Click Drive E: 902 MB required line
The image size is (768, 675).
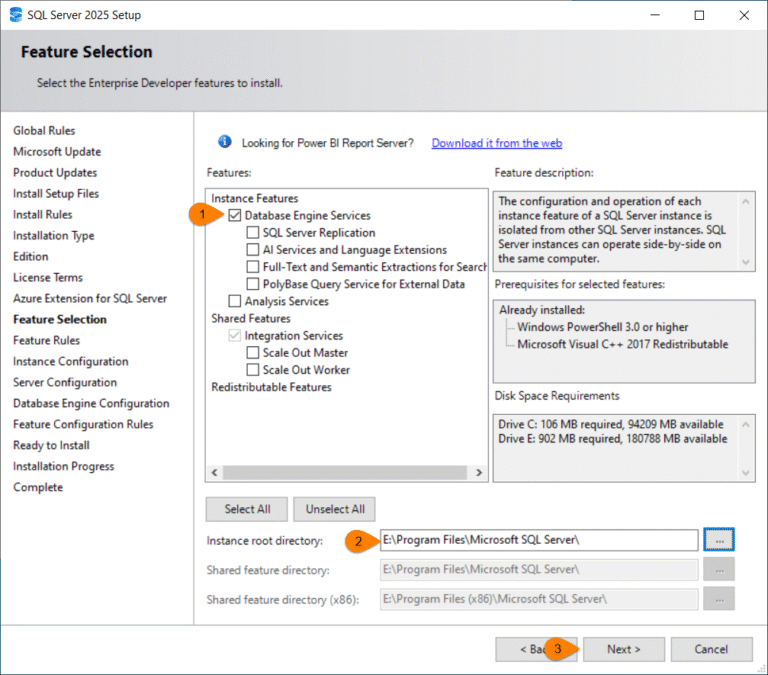pyautogui.click(x=613, y=439)
